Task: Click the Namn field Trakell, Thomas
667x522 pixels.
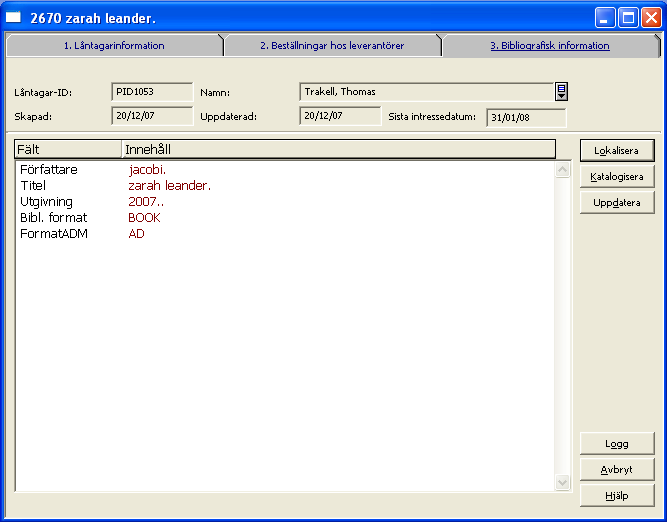Action: tap(427, 92)
